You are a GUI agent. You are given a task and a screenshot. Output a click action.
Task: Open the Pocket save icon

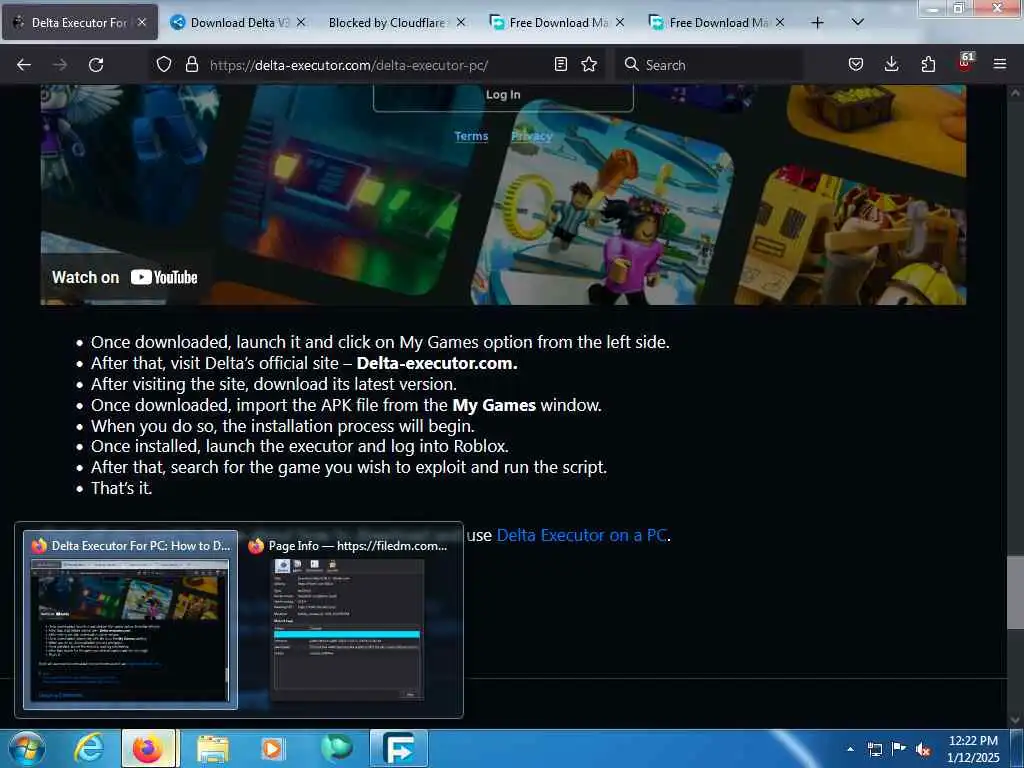tap(856, 64)
